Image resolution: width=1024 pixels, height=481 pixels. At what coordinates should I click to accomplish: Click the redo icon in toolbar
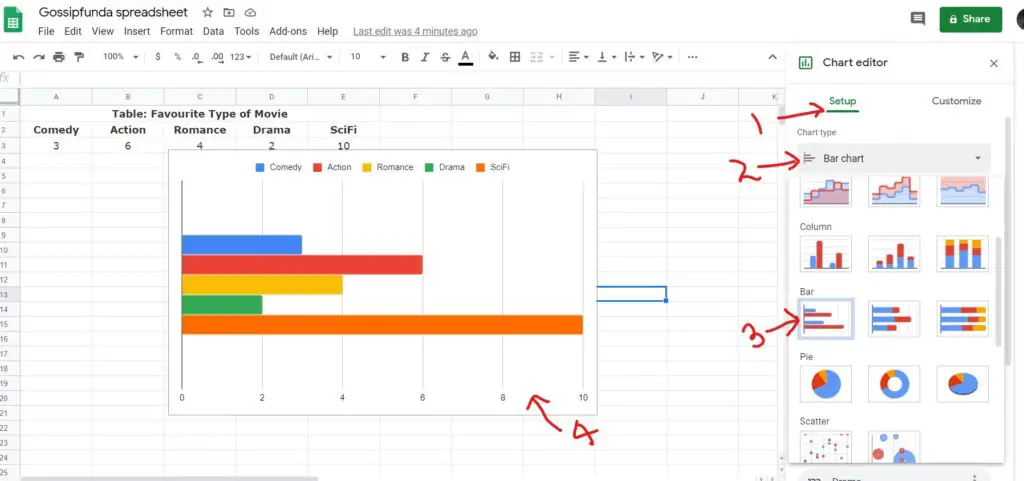[39, 57]
